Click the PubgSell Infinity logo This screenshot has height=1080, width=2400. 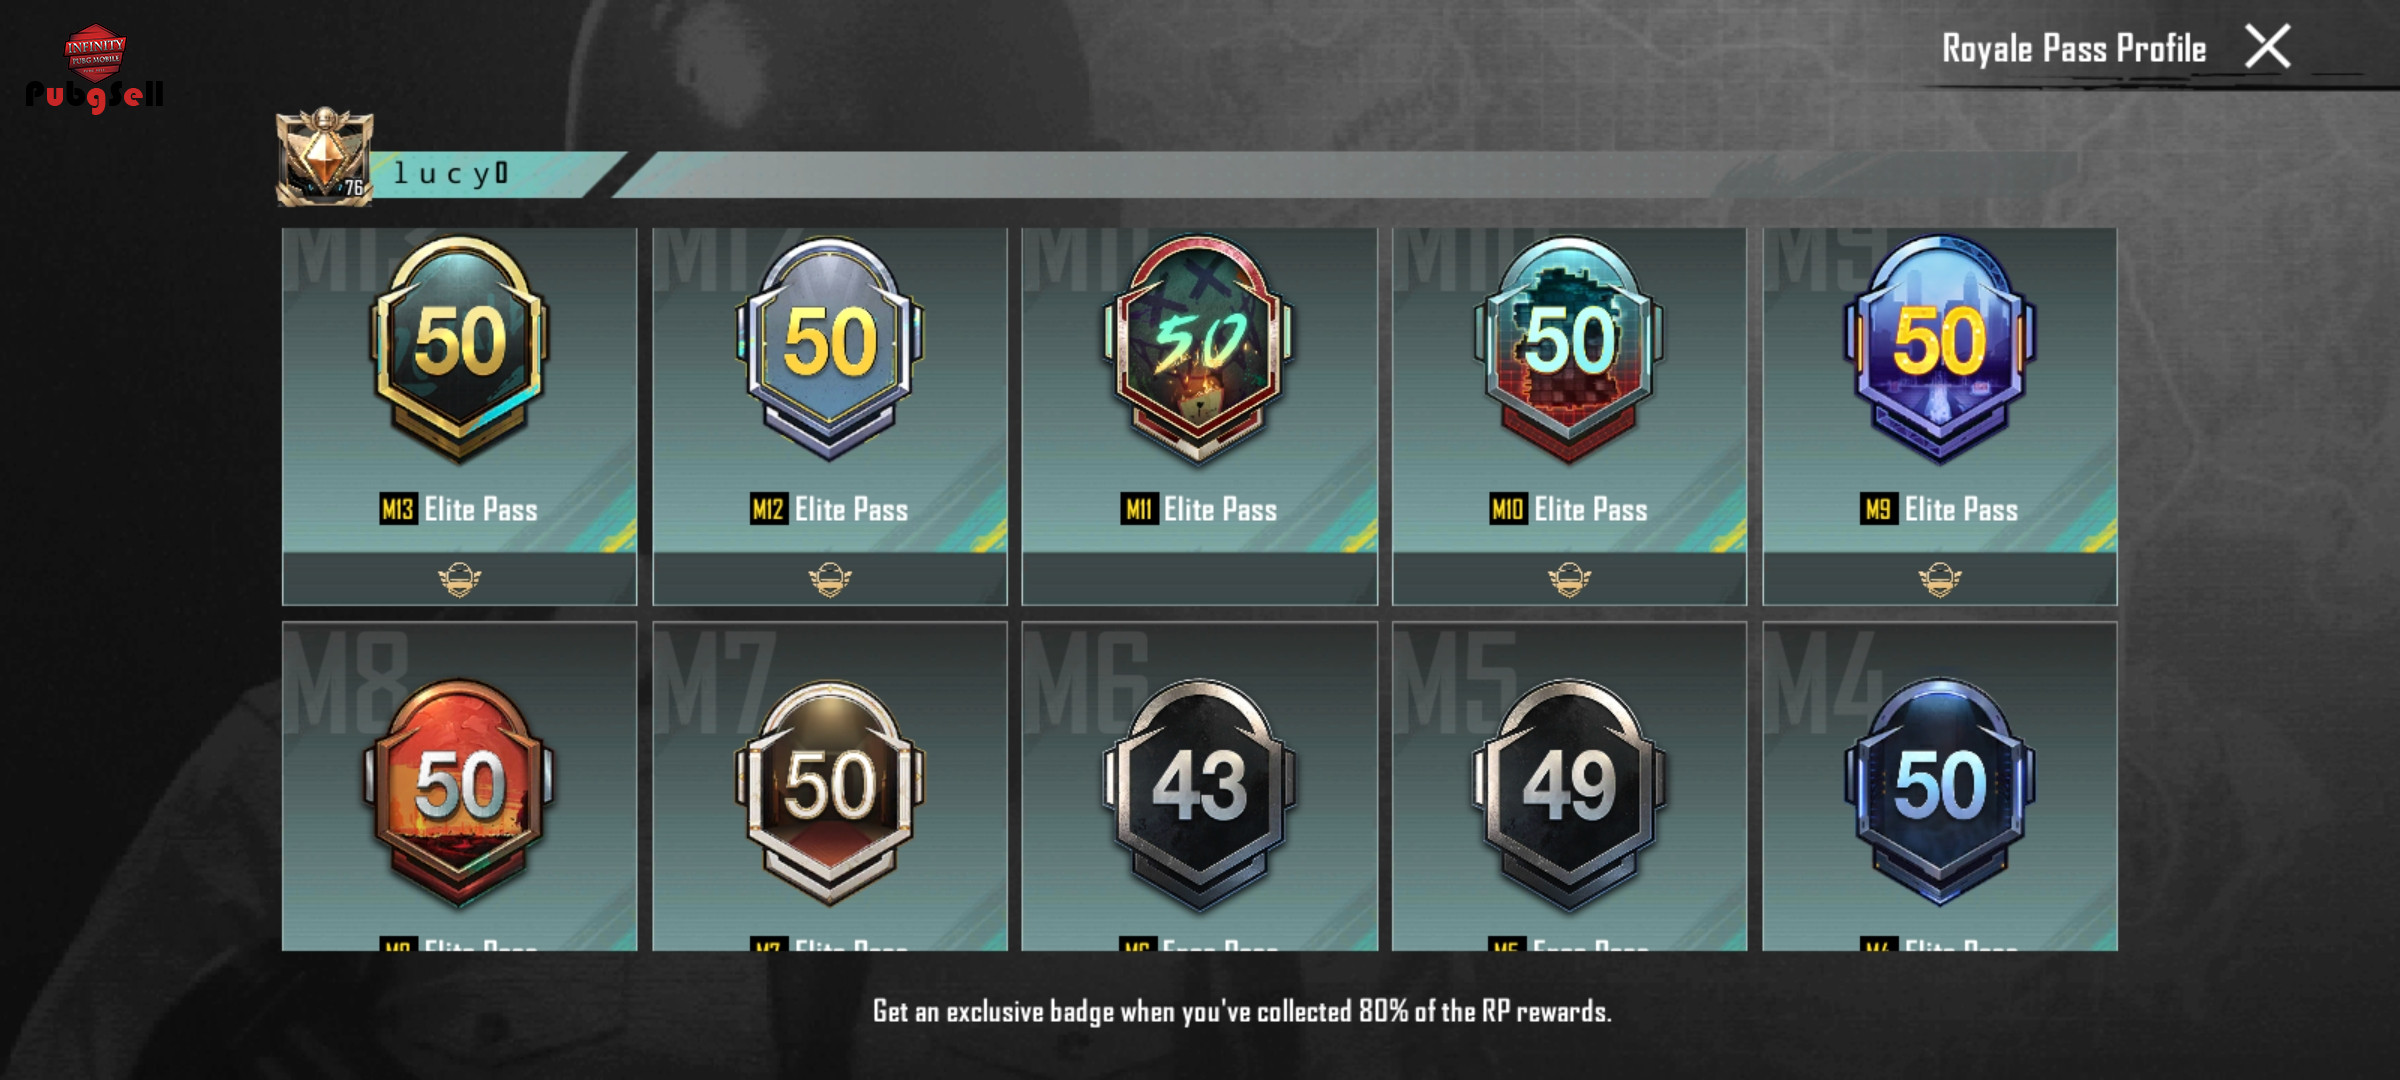94,68
